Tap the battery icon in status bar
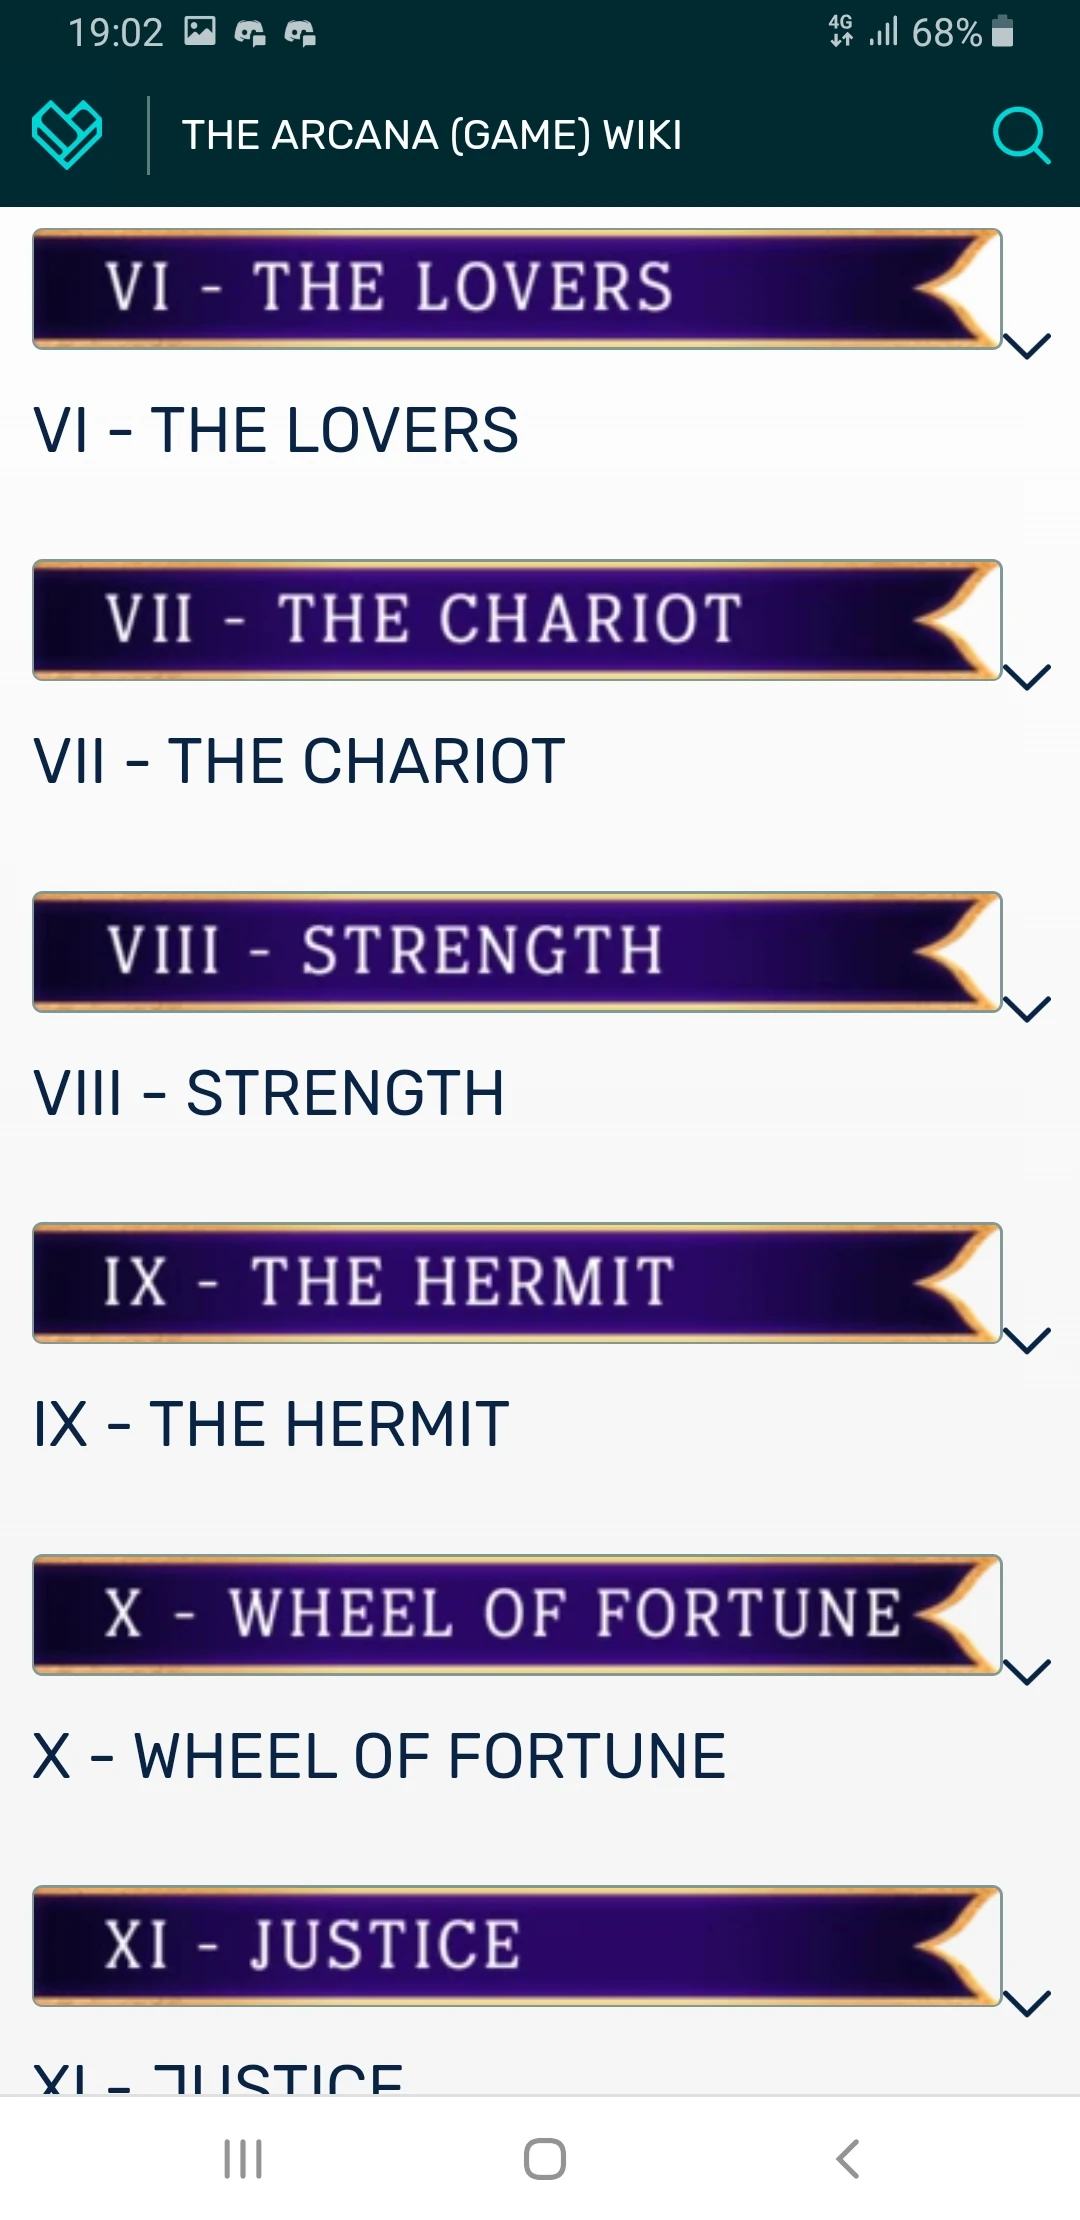The image size is (1080, 2220). [x=1003, y=32]
